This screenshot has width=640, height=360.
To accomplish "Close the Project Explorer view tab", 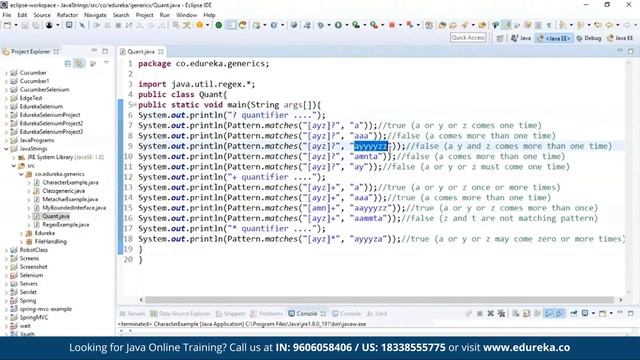I will [56, 51].
